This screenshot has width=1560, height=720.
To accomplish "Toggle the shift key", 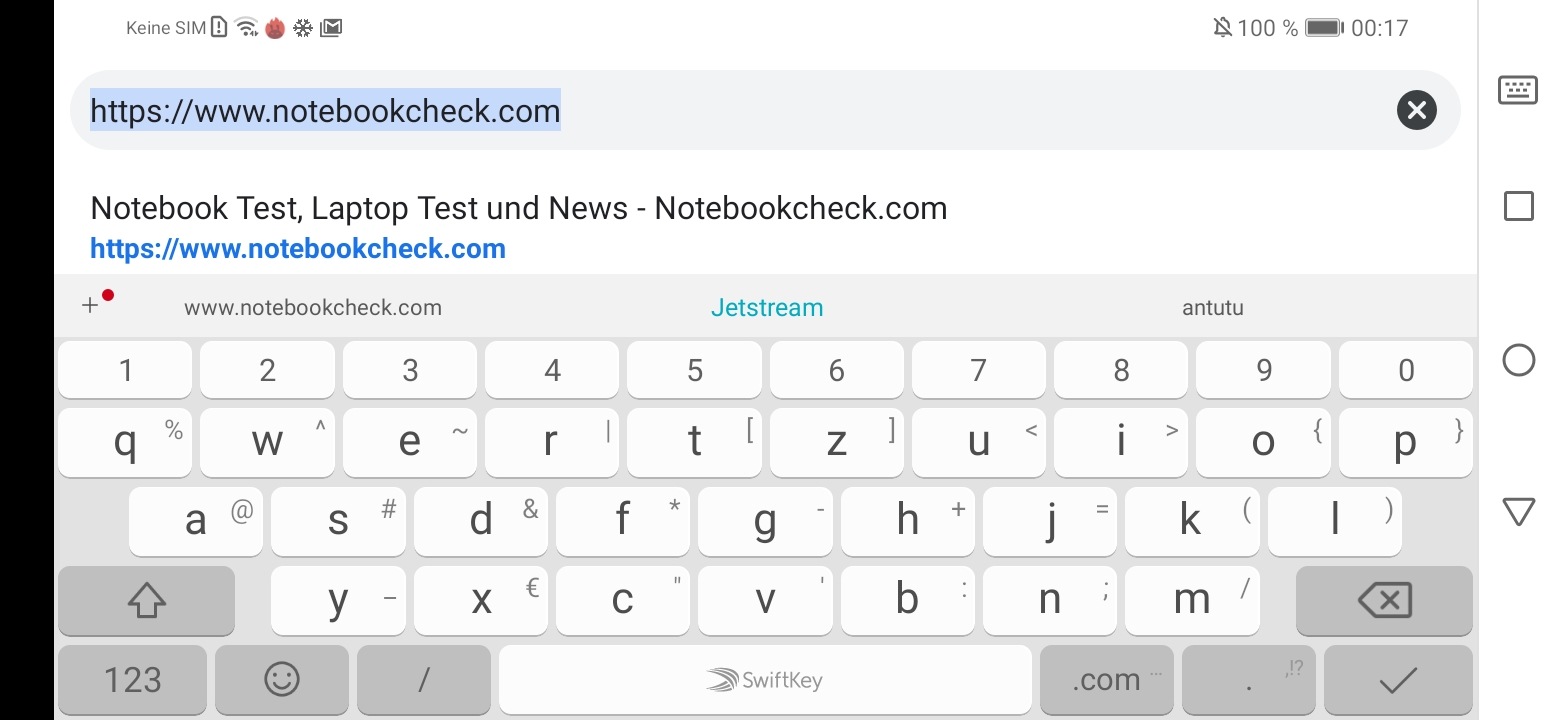I will click(146, 600).
